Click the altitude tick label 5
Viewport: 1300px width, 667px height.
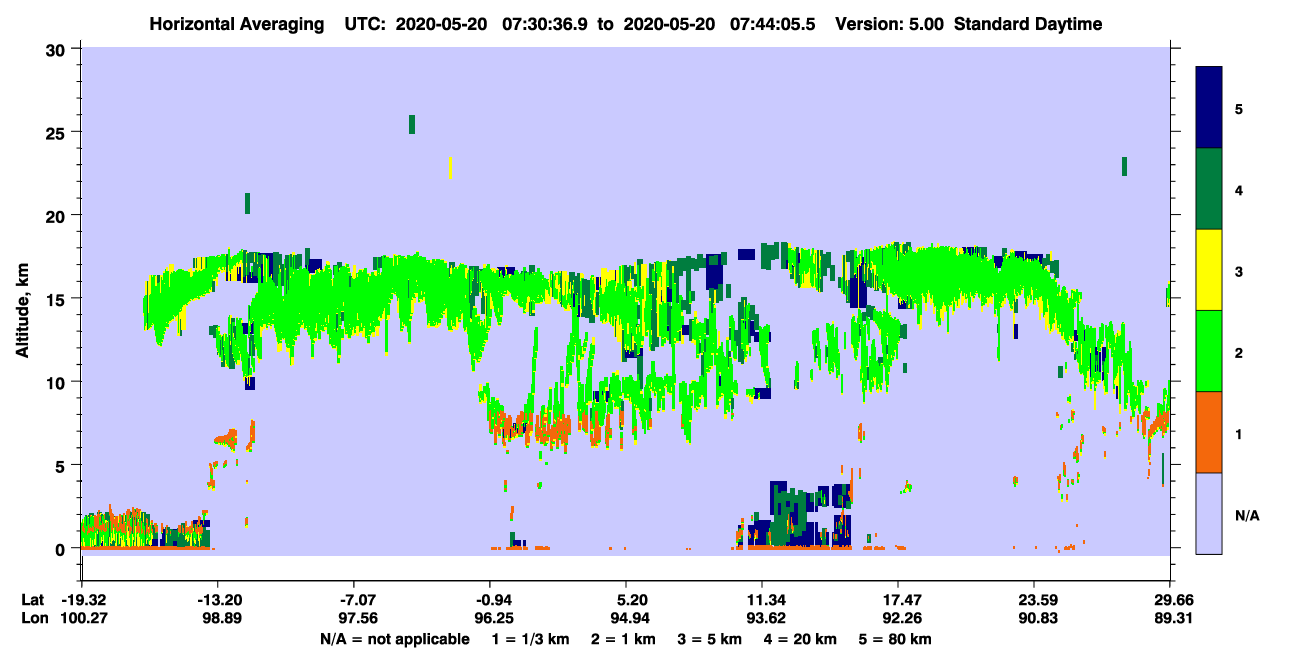pos(62,465)
